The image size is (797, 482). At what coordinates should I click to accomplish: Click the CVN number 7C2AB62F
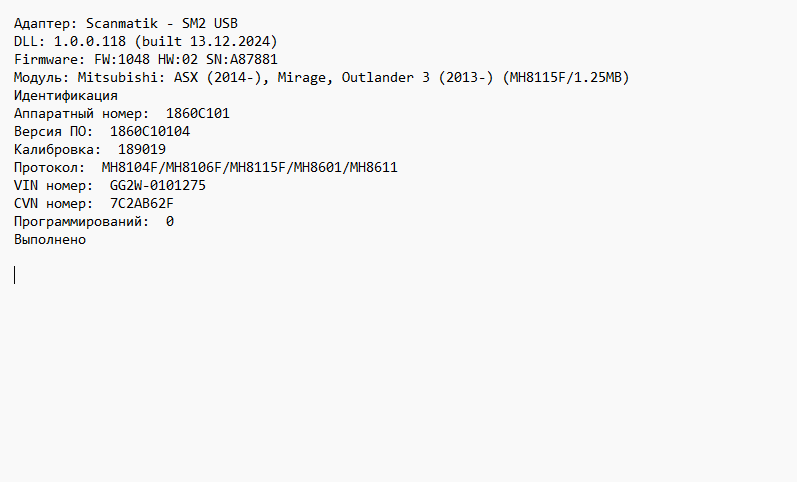pyautogui.click(x=141, y=203)
